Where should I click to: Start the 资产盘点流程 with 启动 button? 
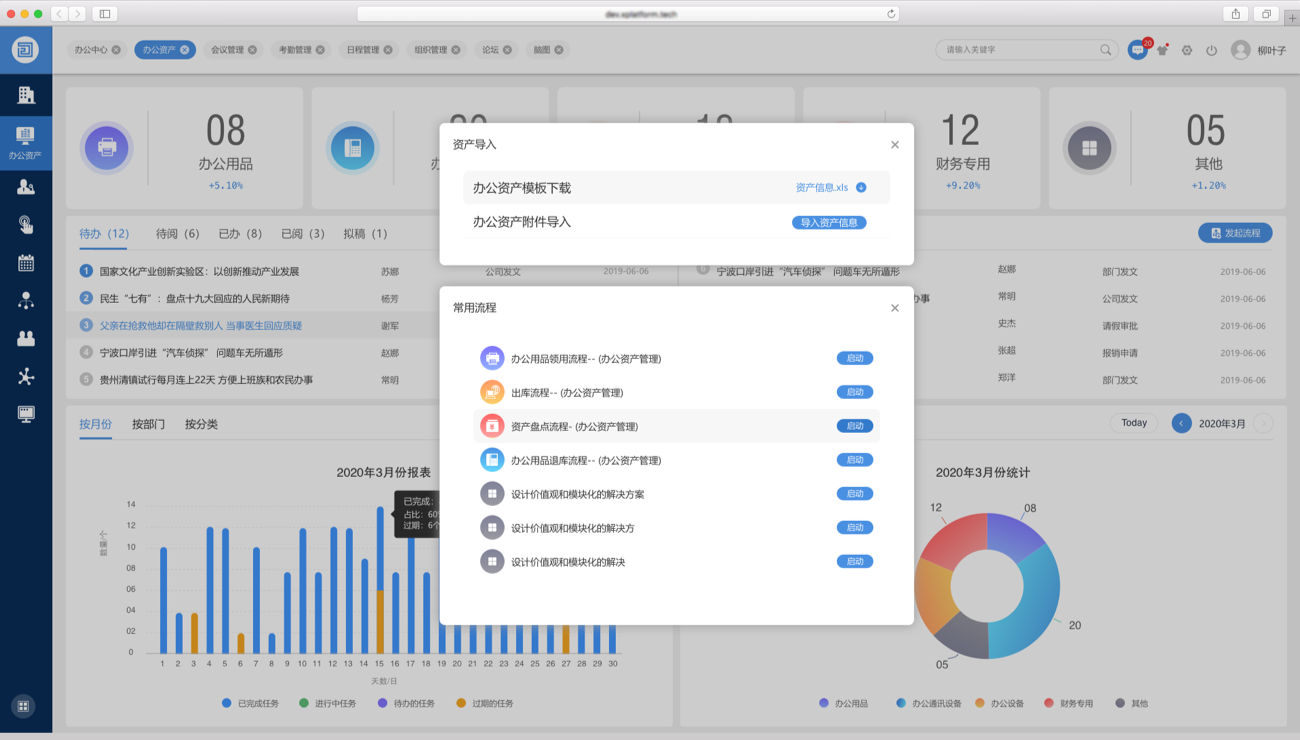click(x=854, y=426)
